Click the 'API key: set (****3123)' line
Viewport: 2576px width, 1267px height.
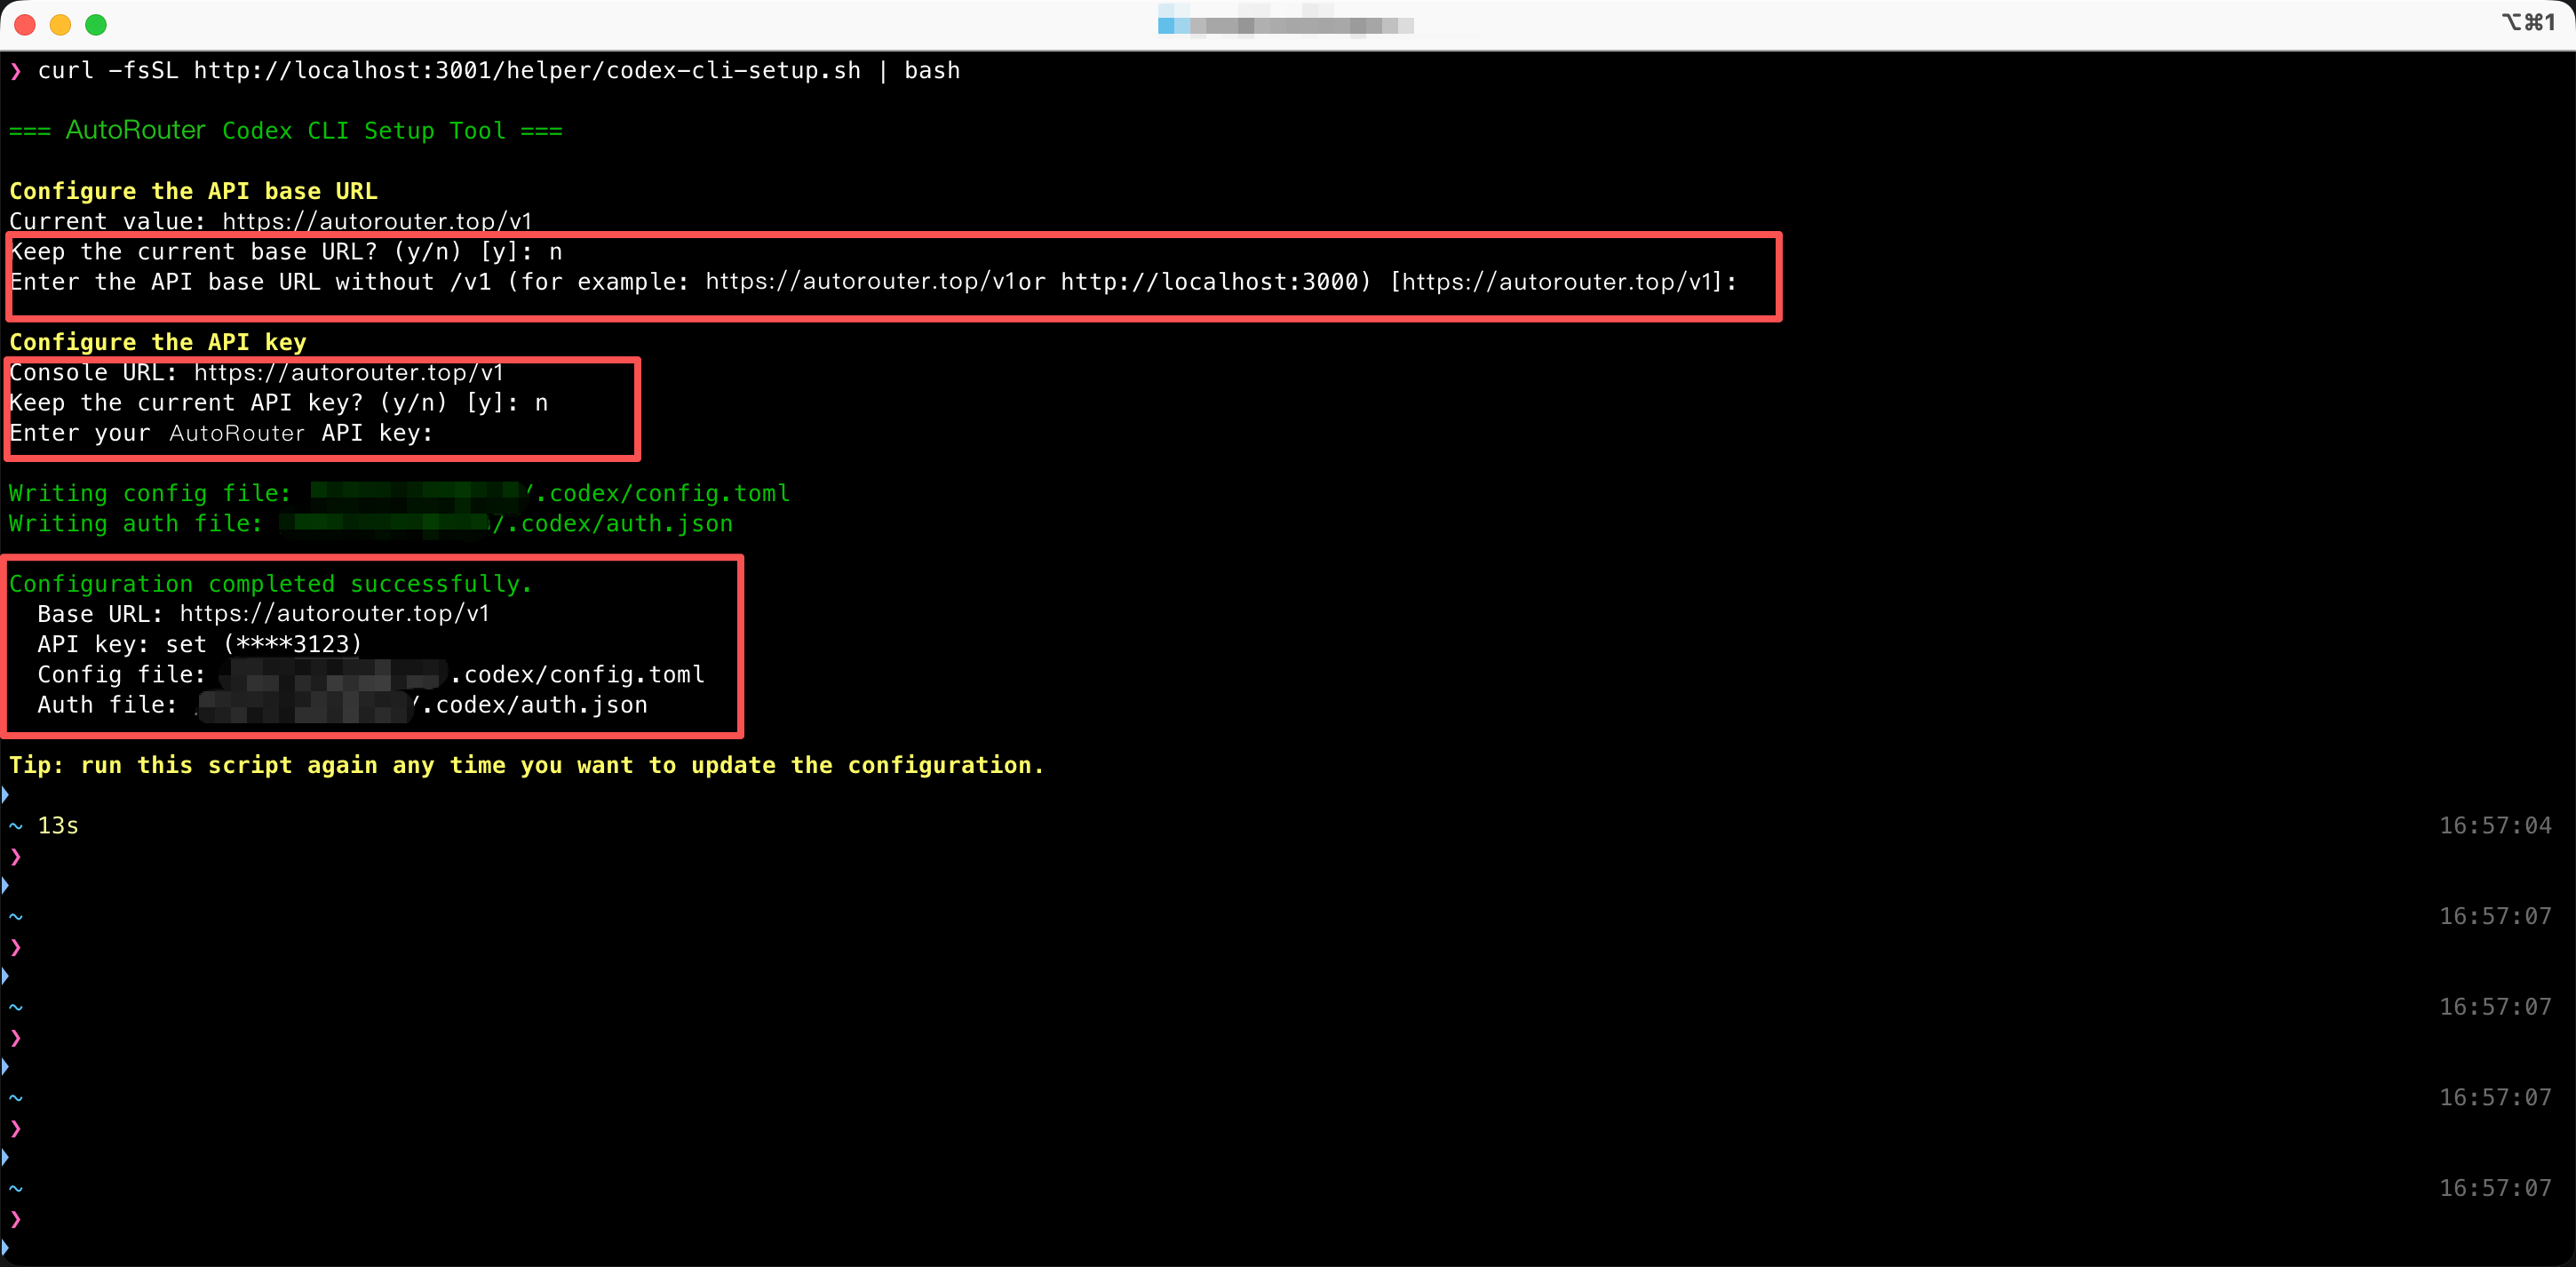(200, 644)
